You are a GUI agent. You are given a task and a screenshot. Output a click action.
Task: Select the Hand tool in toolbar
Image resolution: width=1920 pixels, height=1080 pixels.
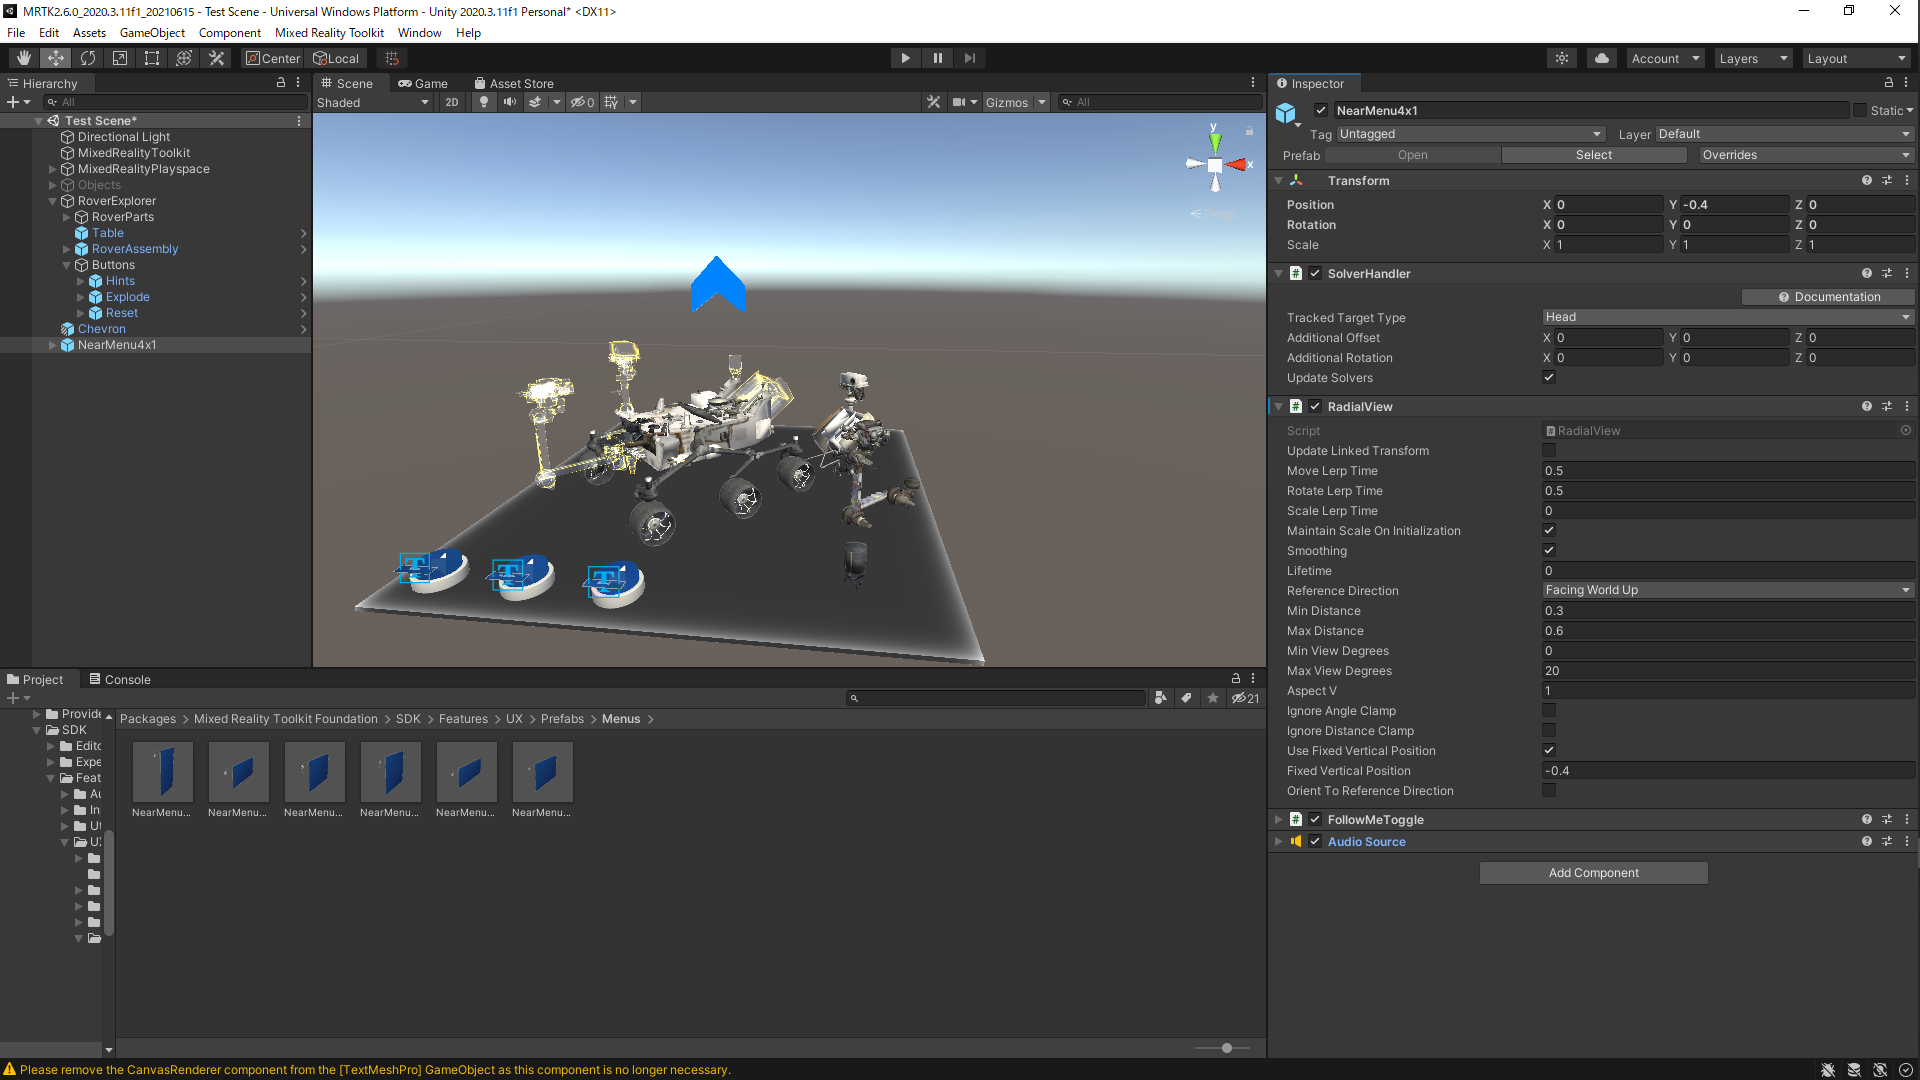[x=24, y=58]
